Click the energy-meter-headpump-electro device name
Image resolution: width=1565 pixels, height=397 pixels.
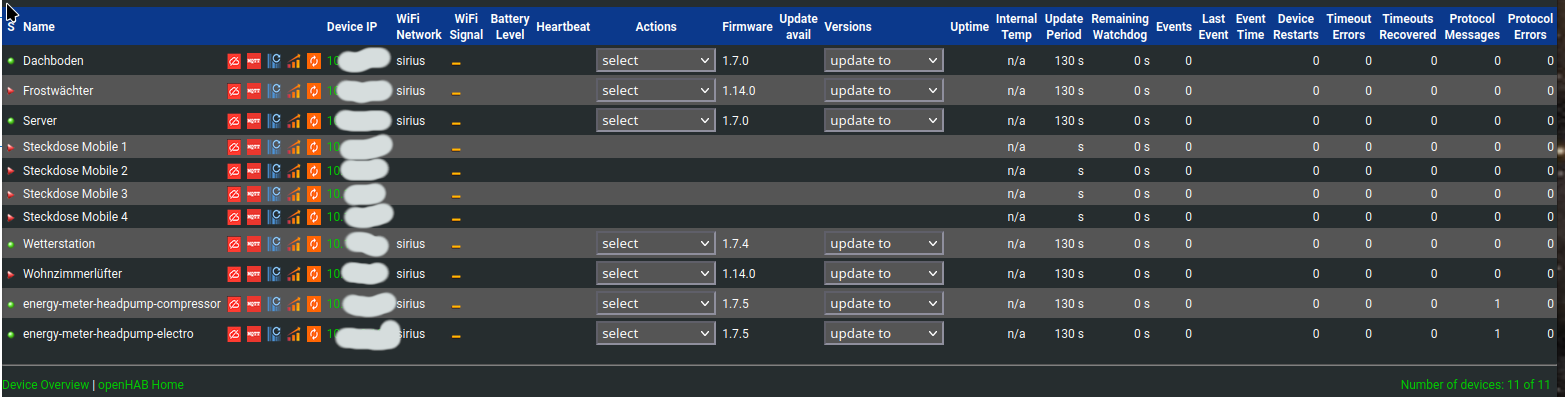point(108,334)
